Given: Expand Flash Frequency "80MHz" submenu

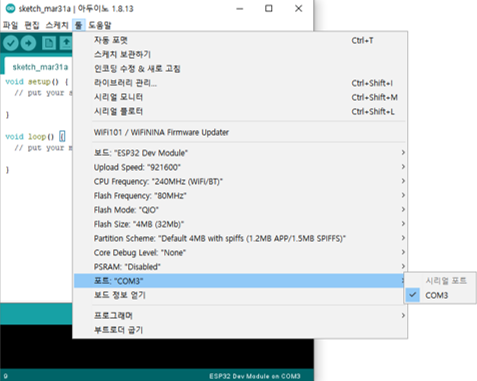Looking at the screenshot, I should pyautogui.click(x=240, y=195).
